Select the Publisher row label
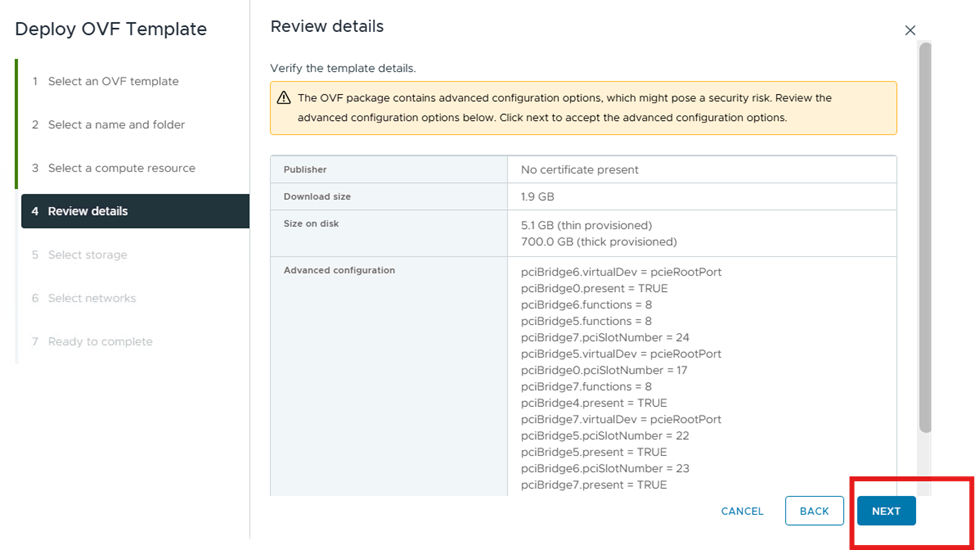This screenshot has height=550, width=975. click(x=305, y=170)
